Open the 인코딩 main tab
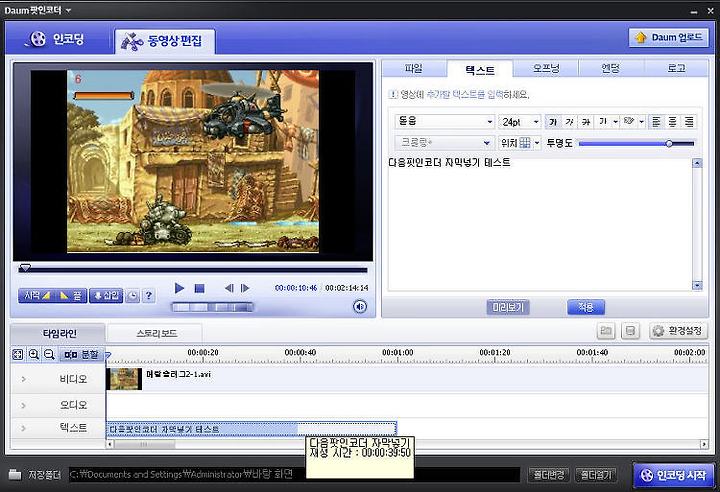 56,39
